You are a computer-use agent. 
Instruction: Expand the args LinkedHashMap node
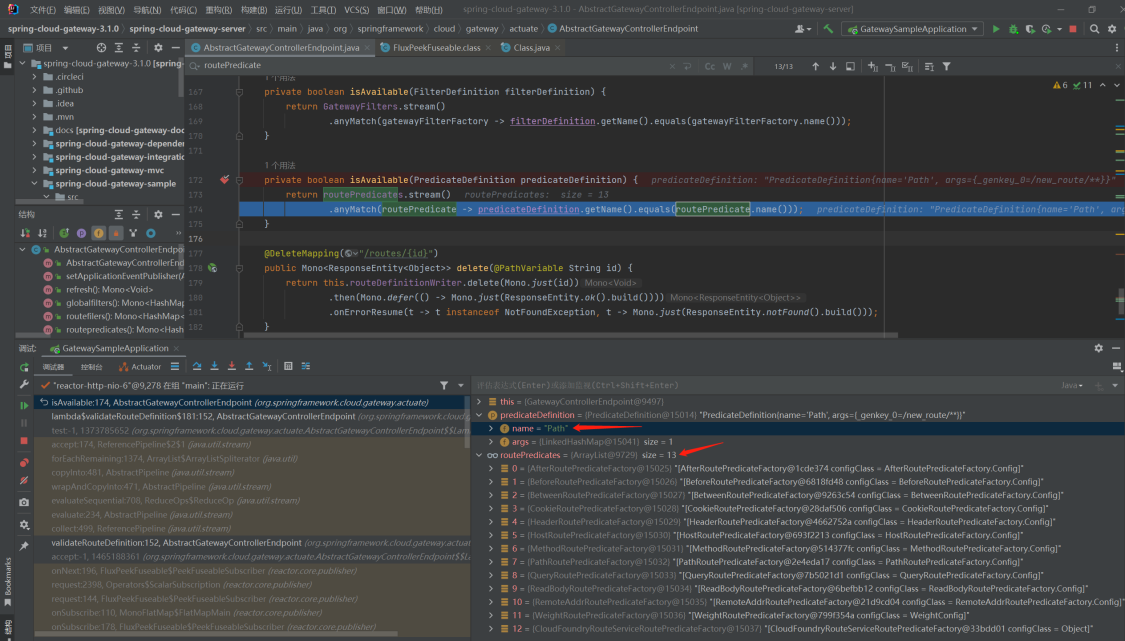tap(491, 442)
